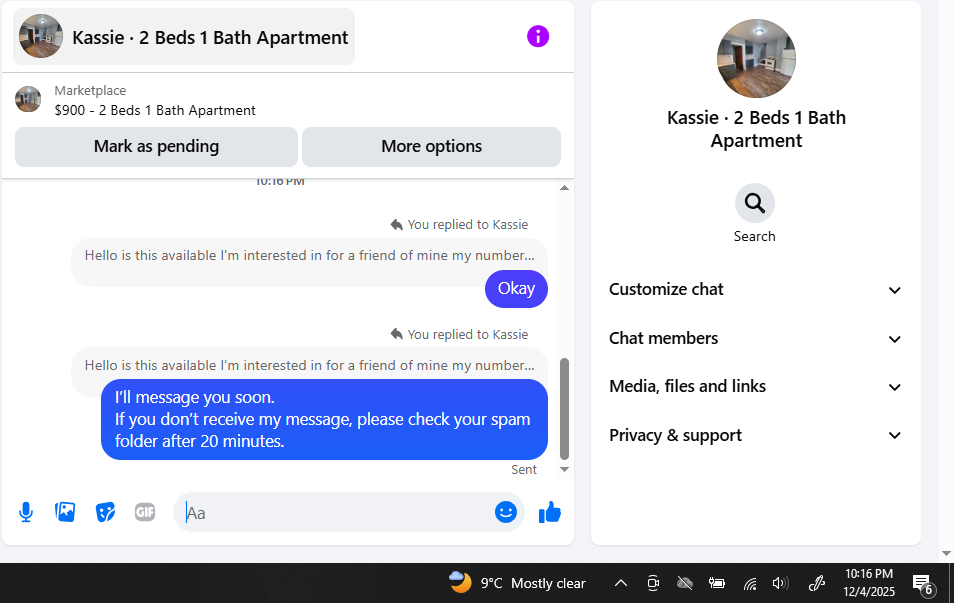Click quoted reply above the Okay message
Screen dimensions: 954x603
tap(309, 256)
